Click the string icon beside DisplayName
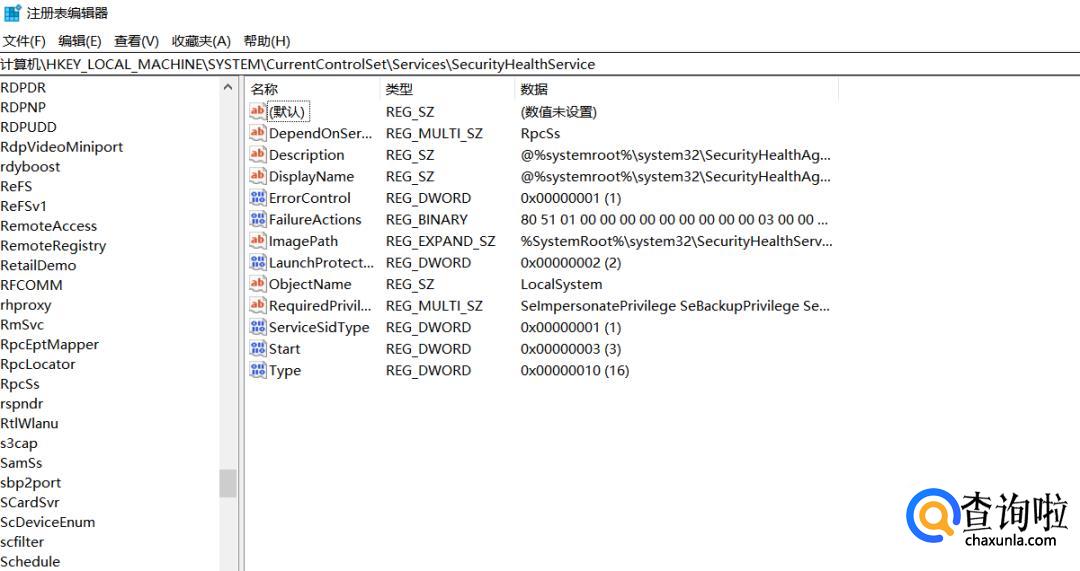The height and width of the screenshot is (571, 1080). [258, 176]
